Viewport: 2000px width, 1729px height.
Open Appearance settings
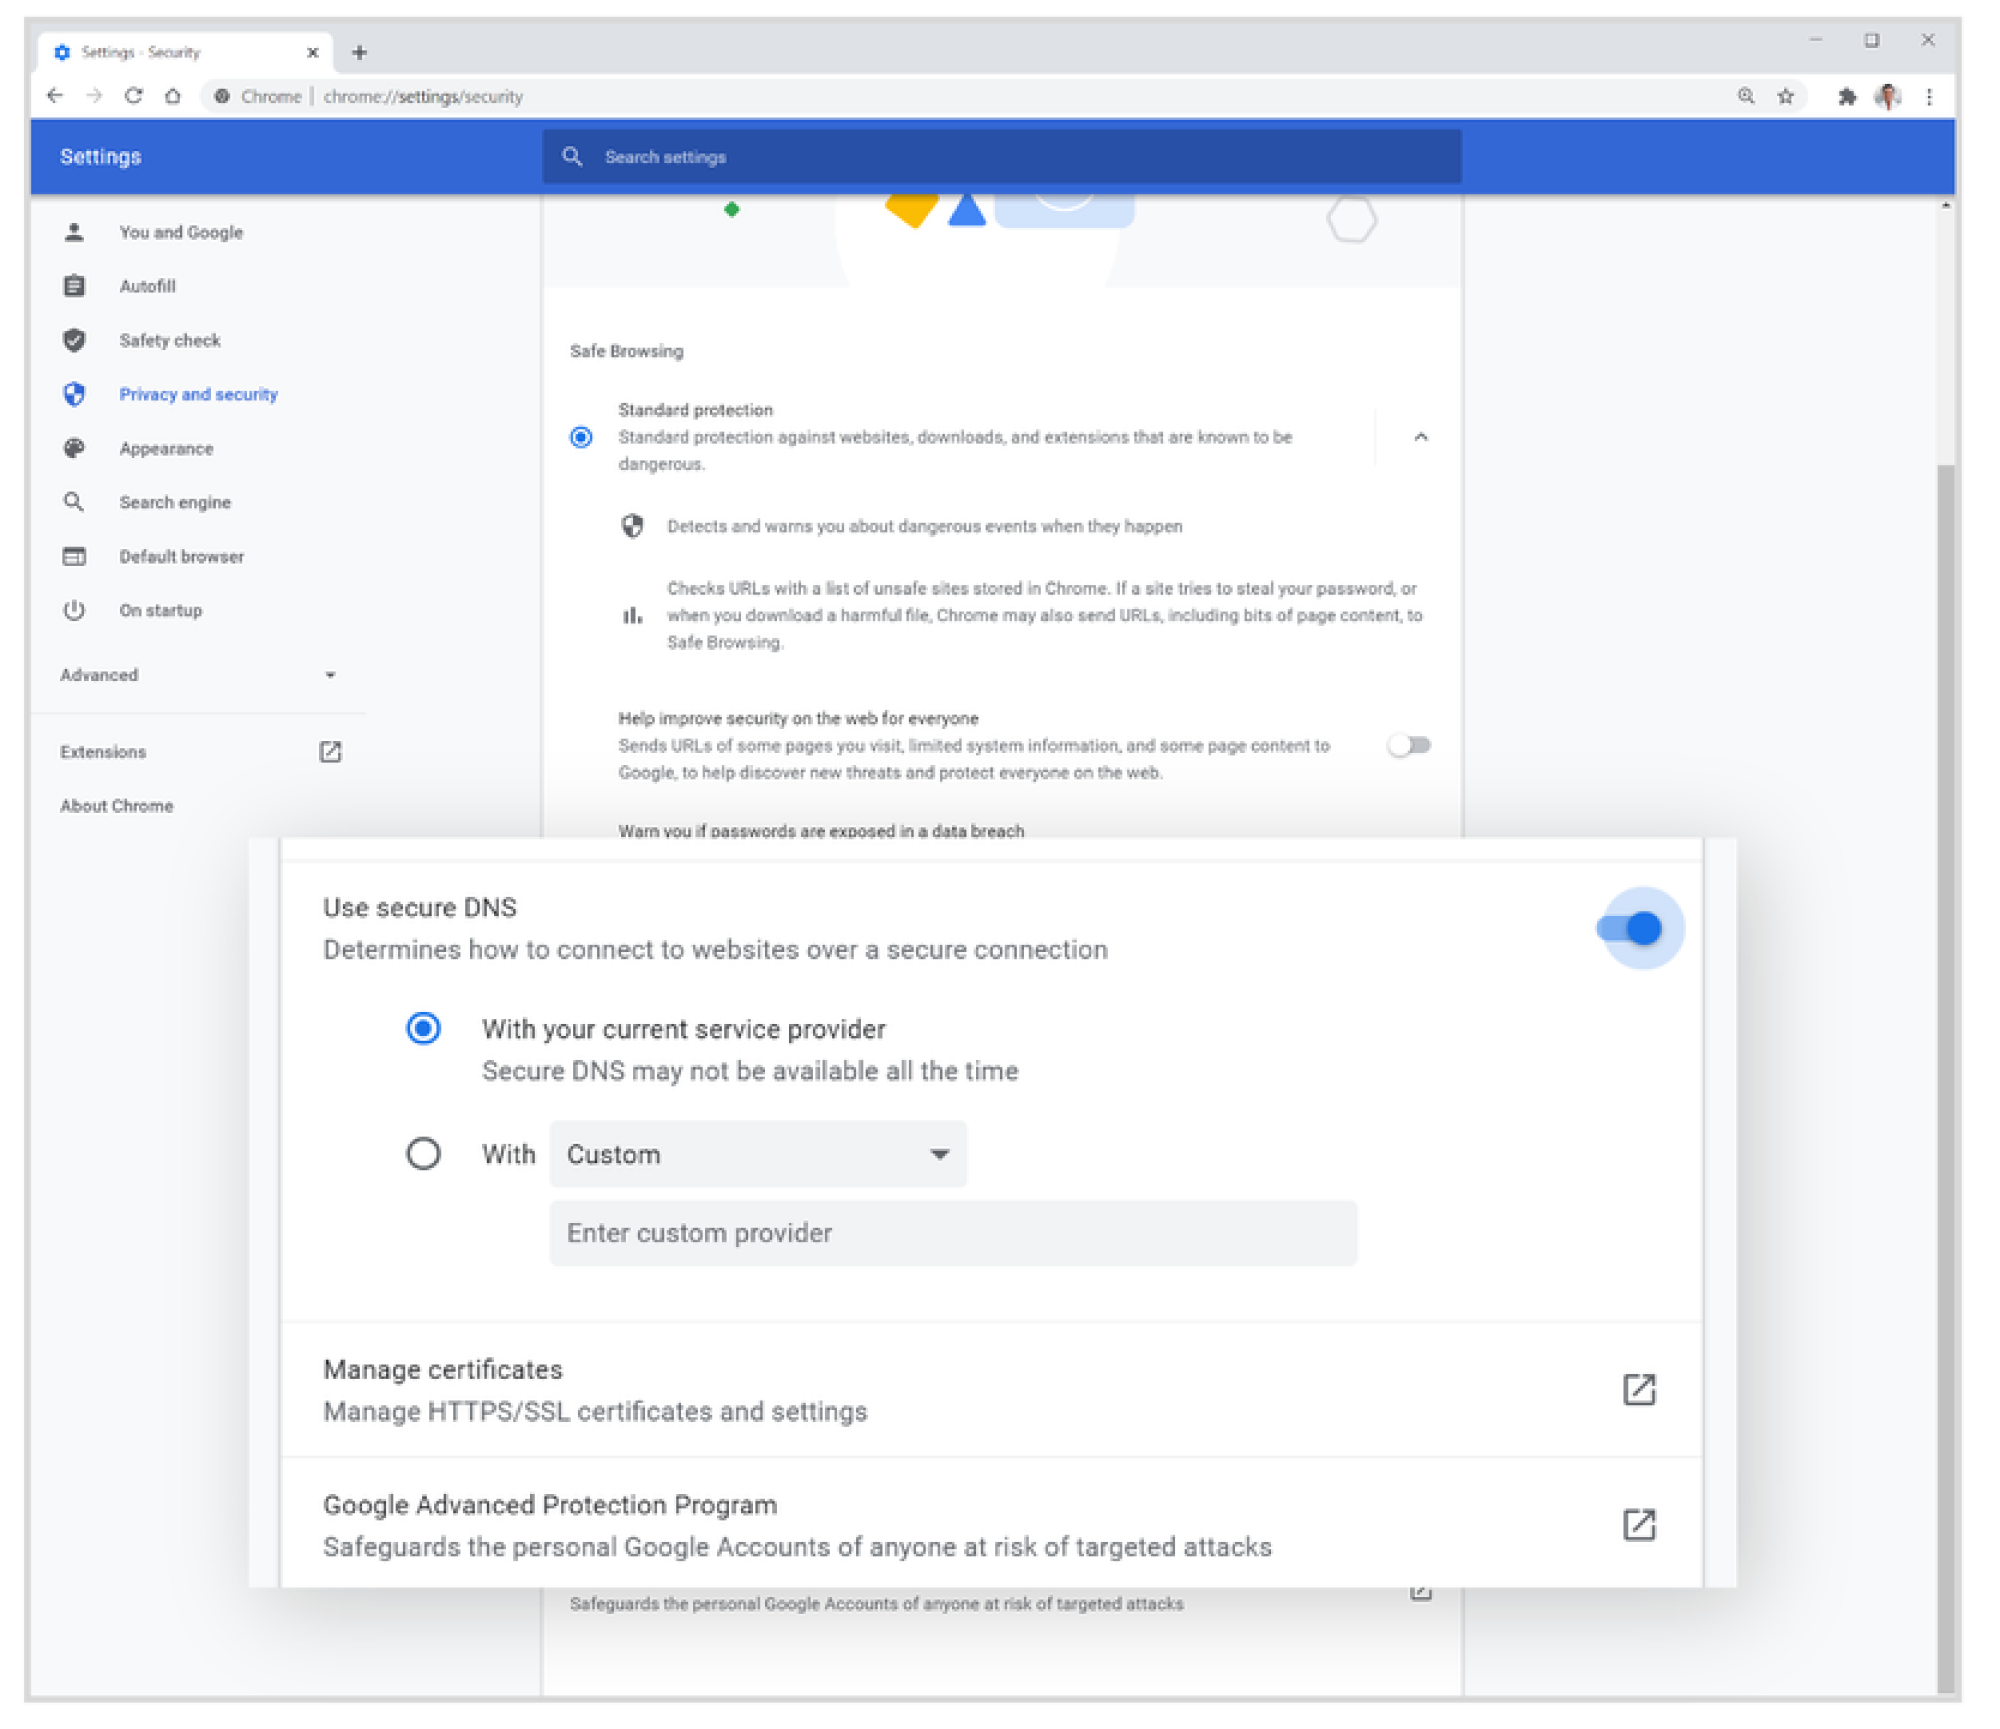click(x=166, y=448)
